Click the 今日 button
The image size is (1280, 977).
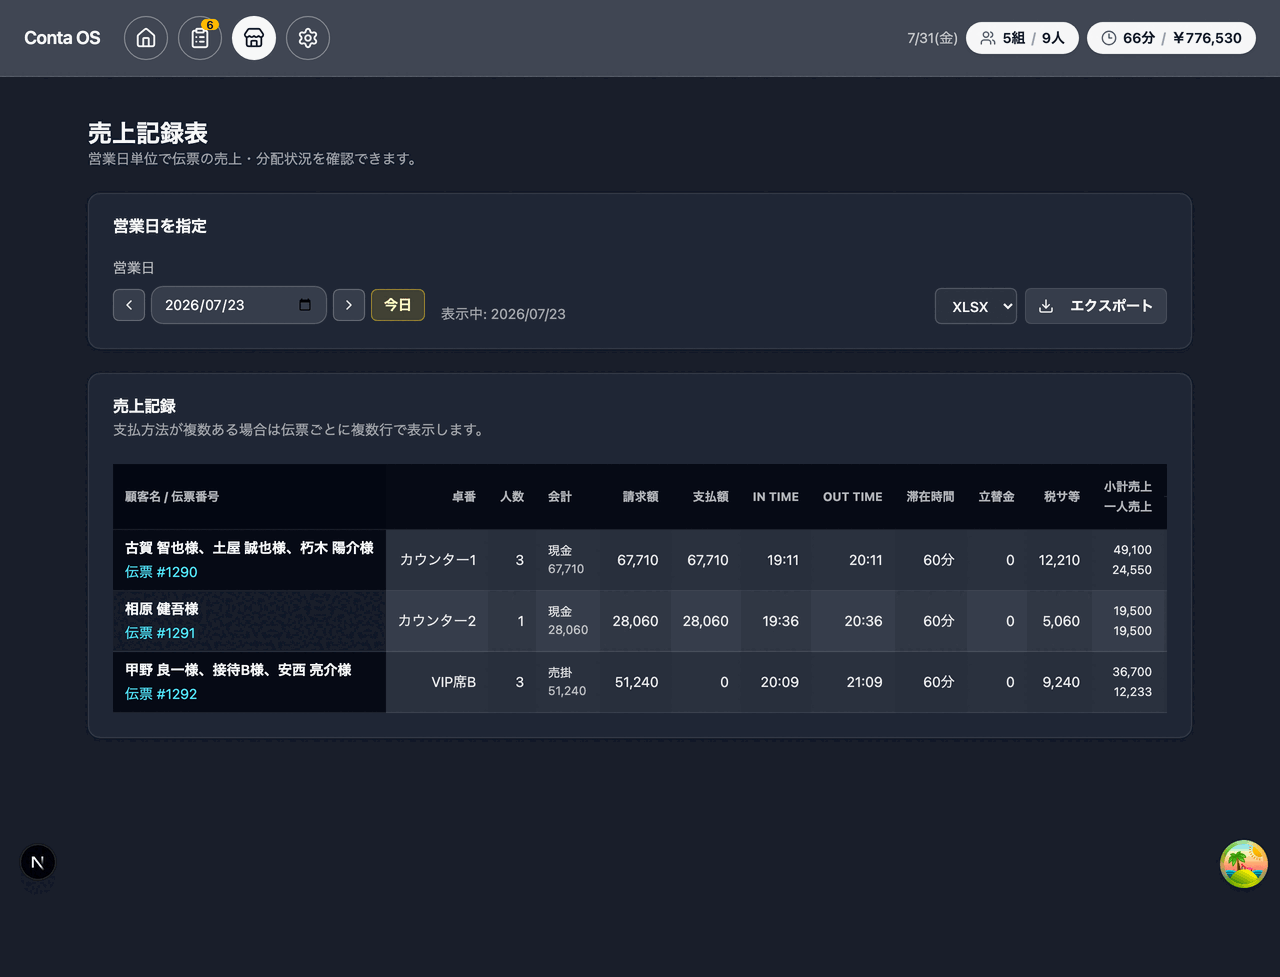click(x=398, y=305)
